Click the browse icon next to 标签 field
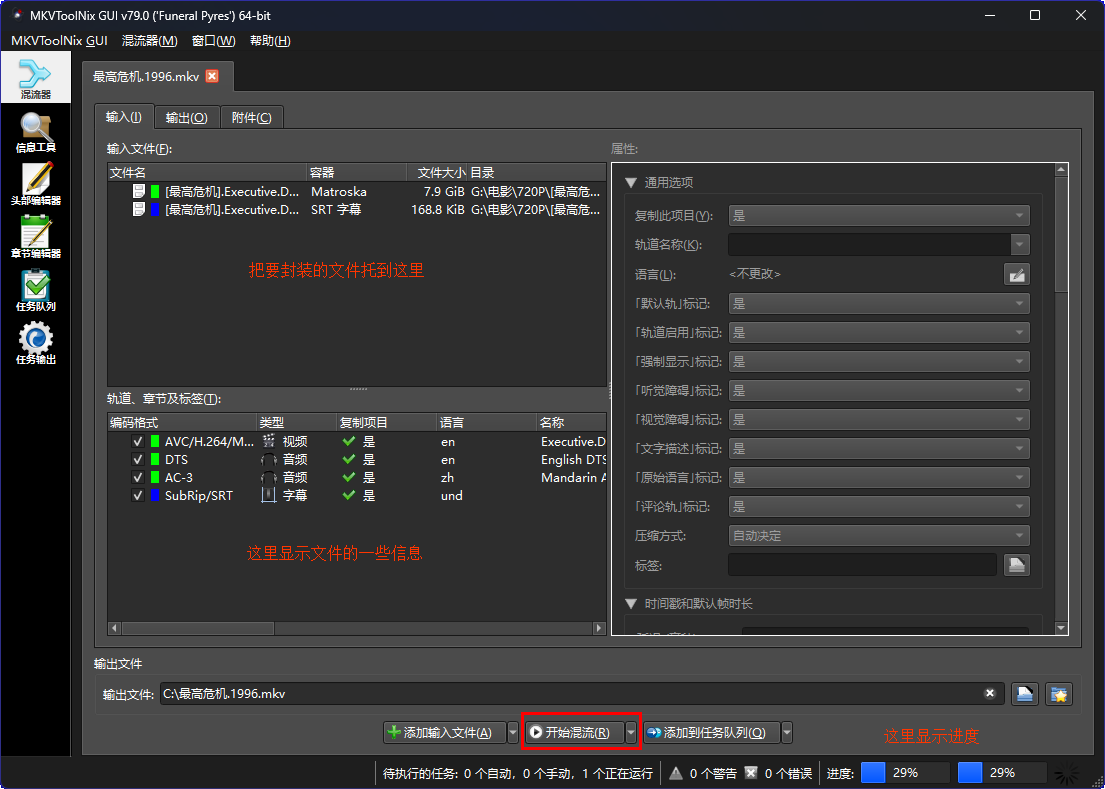 (x=1016, y=565)
